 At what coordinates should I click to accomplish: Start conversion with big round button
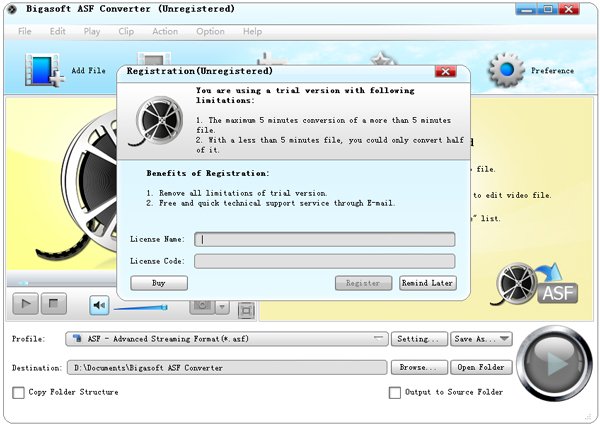pyautogui.click(x=554, y=363)
